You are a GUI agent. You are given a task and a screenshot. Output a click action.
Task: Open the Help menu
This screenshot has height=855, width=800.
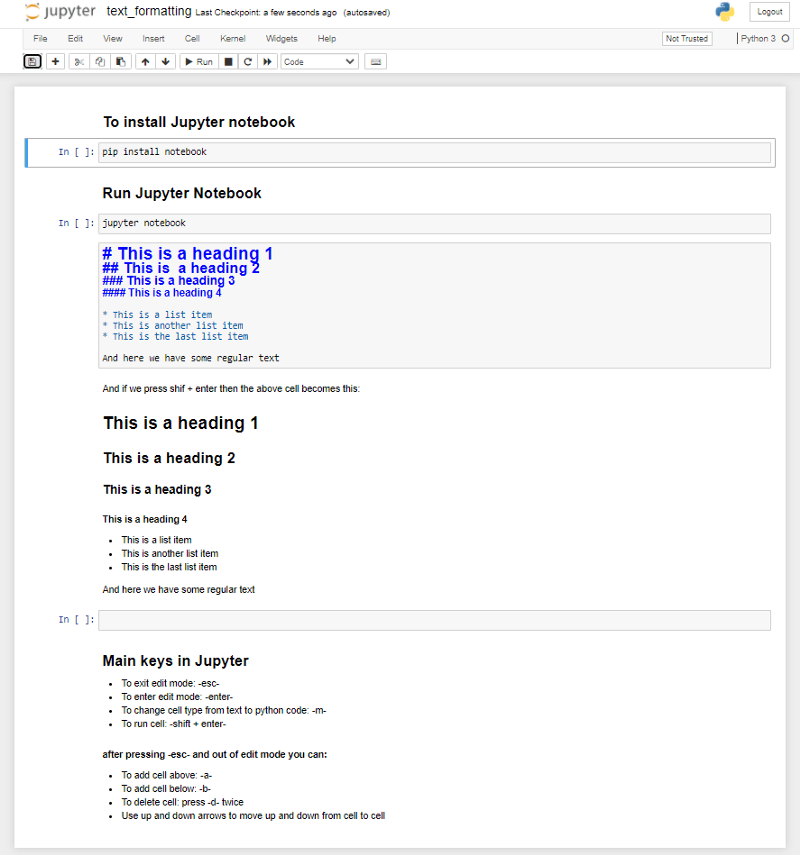point(327,39)
